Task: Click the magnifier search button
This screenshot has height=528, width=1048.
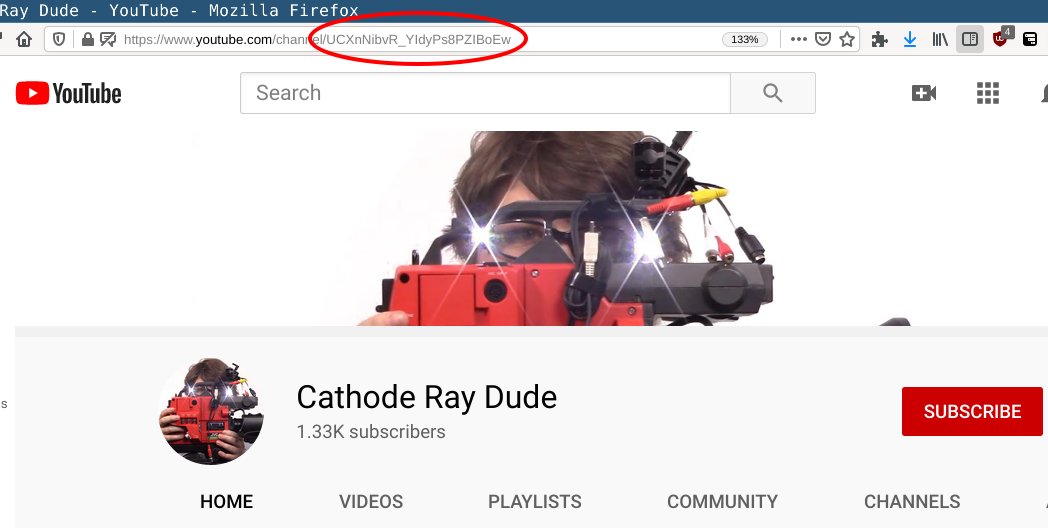Action: point(773,93)
